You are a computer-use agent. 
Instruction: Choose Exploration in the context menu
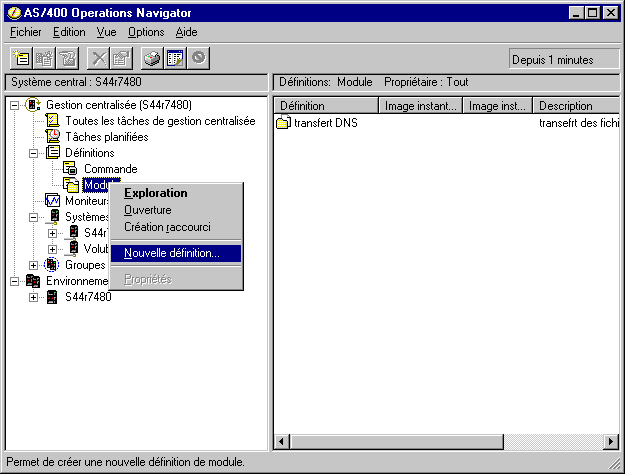[176, 193]
